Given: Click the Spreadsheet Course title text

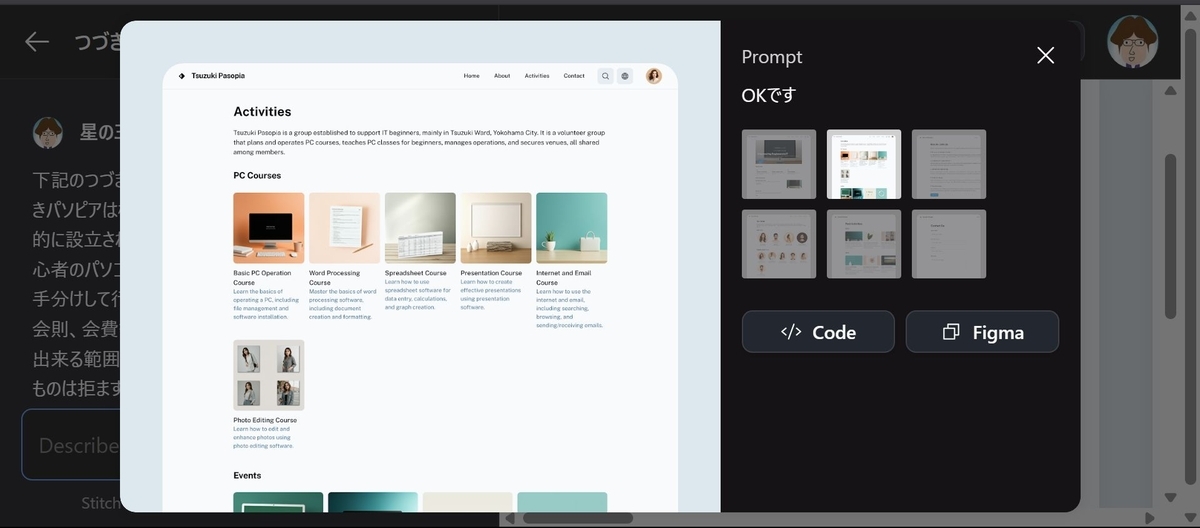Looking at the screenshot, I should pos(416,273).
